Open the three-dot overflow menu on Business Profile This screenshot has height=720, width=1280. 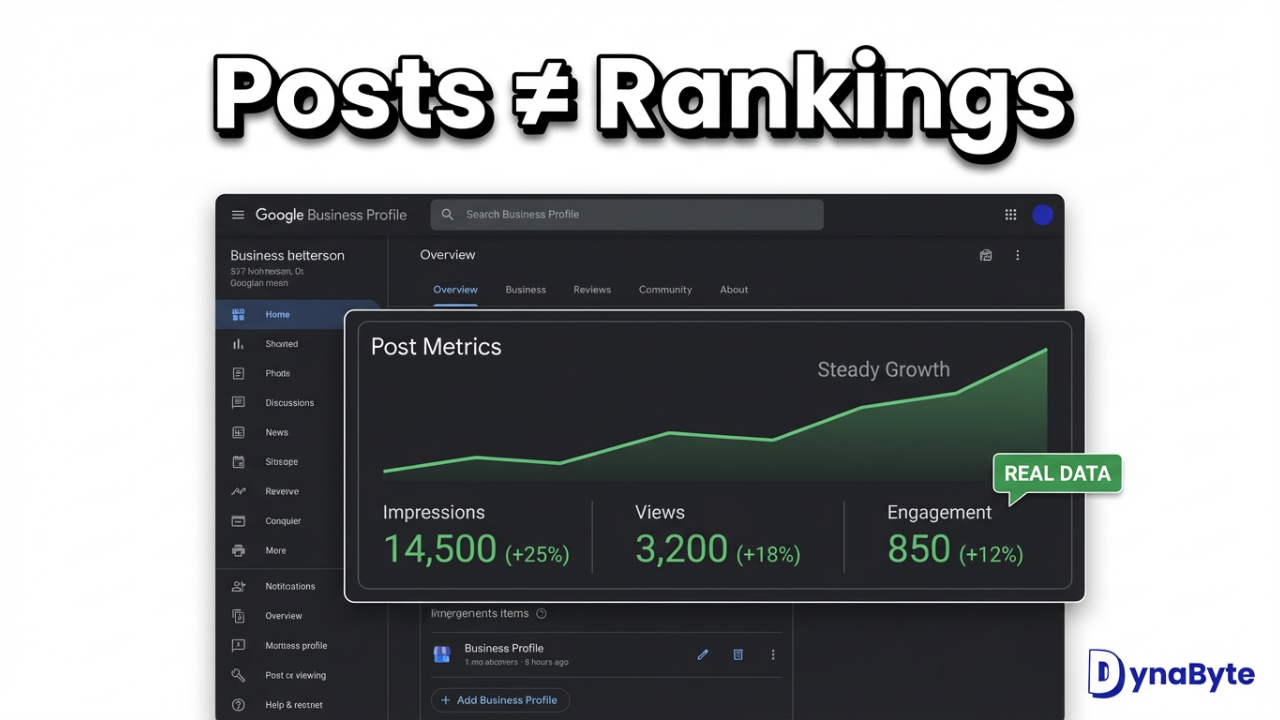pos(772,654)
